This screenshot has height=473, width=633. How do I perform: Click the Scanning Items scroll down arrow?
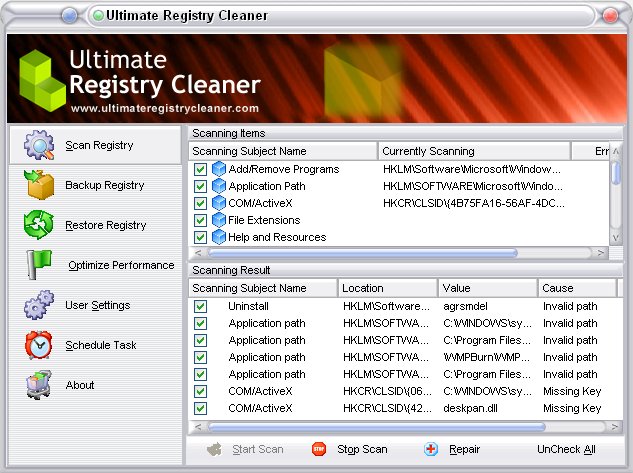coord(616,238)
